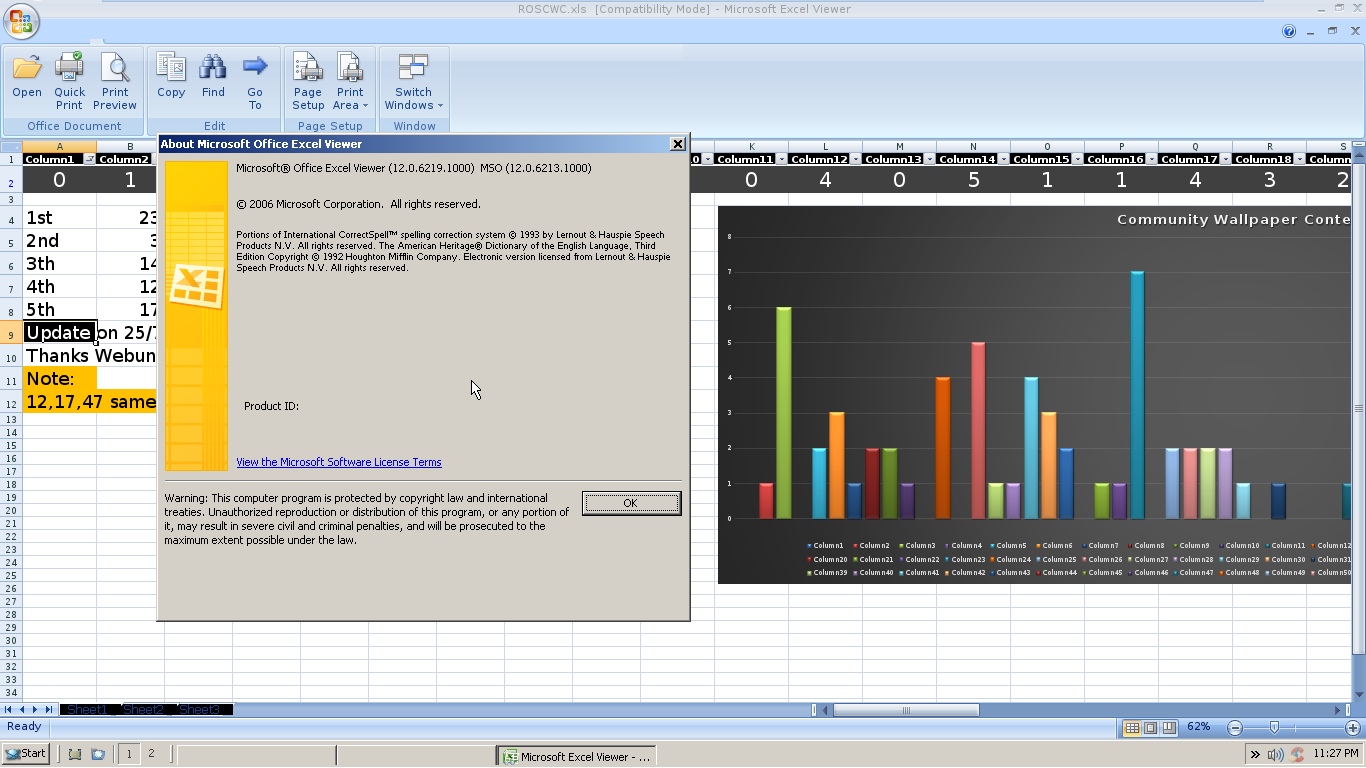
Task: Expand hidden tray icons chevron
Action: click(1254, 755)
